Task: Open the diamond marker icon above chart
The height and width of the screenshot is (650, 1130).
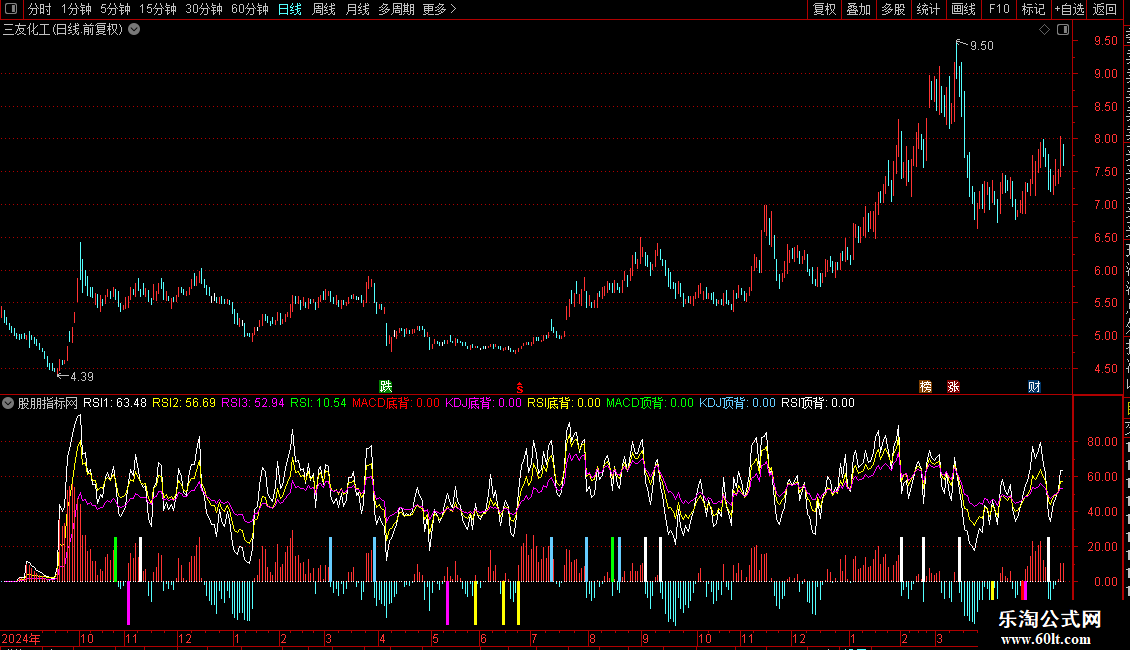Action: (1044, 30)
